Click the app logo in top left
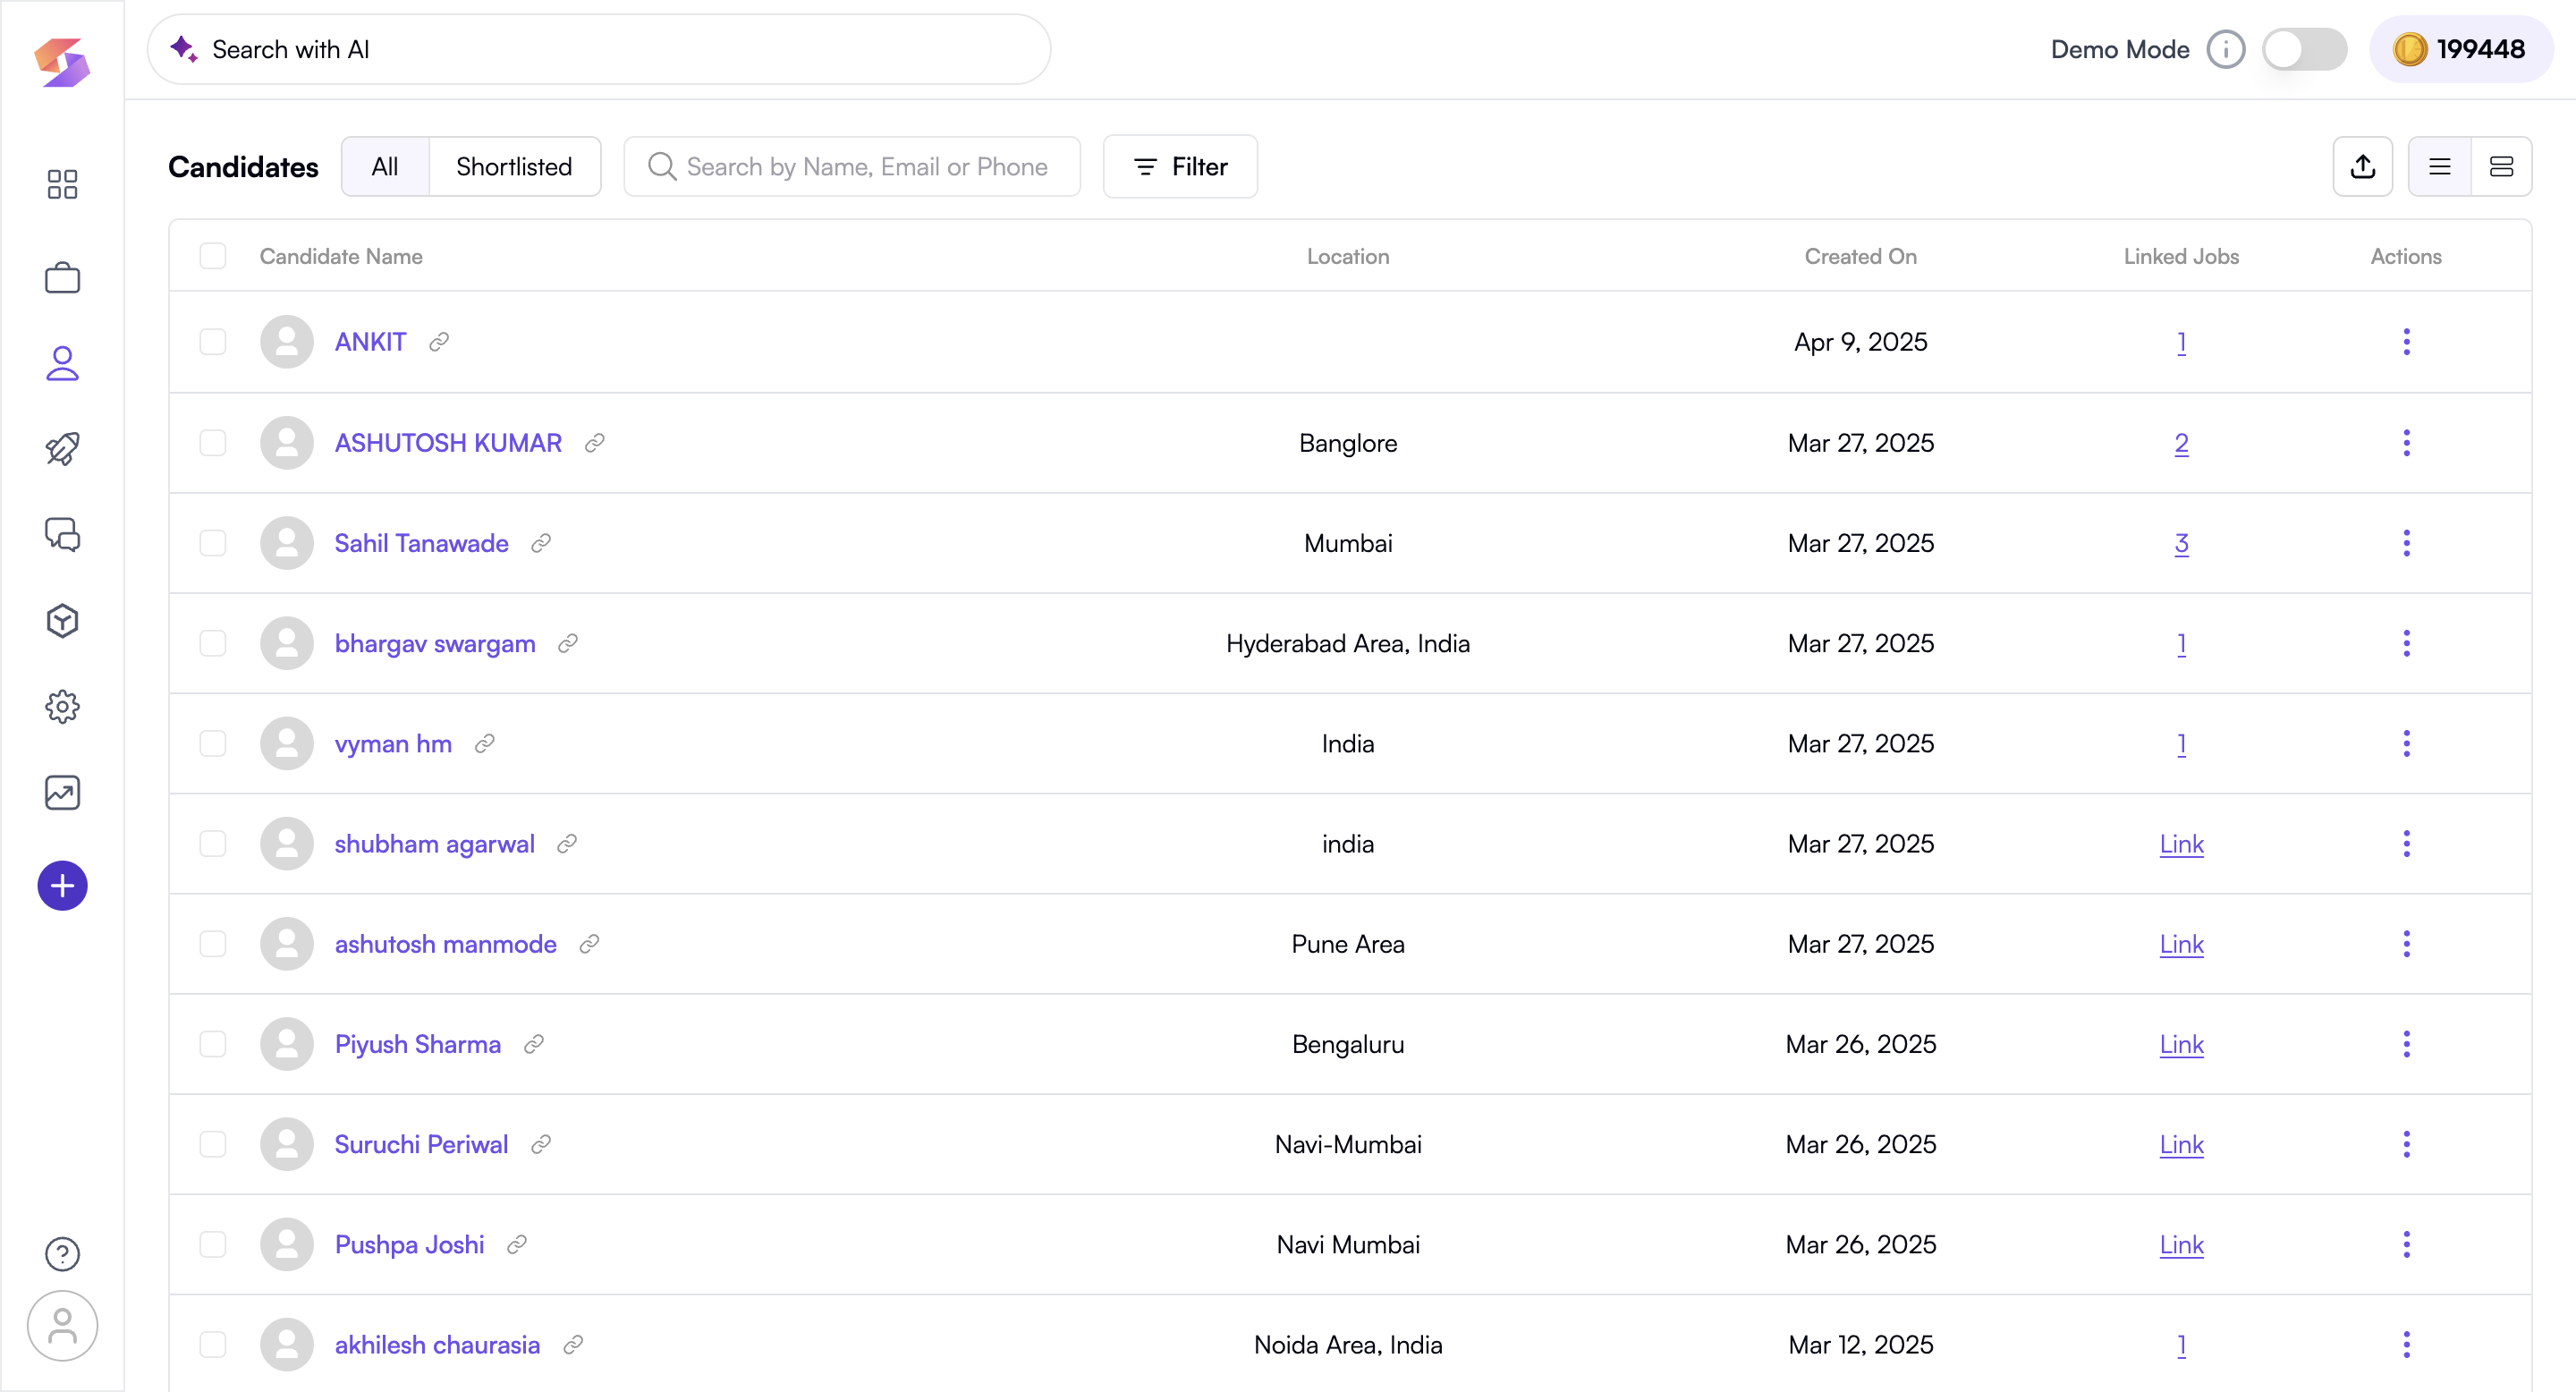The image size is (2576, 1392). 62,62
